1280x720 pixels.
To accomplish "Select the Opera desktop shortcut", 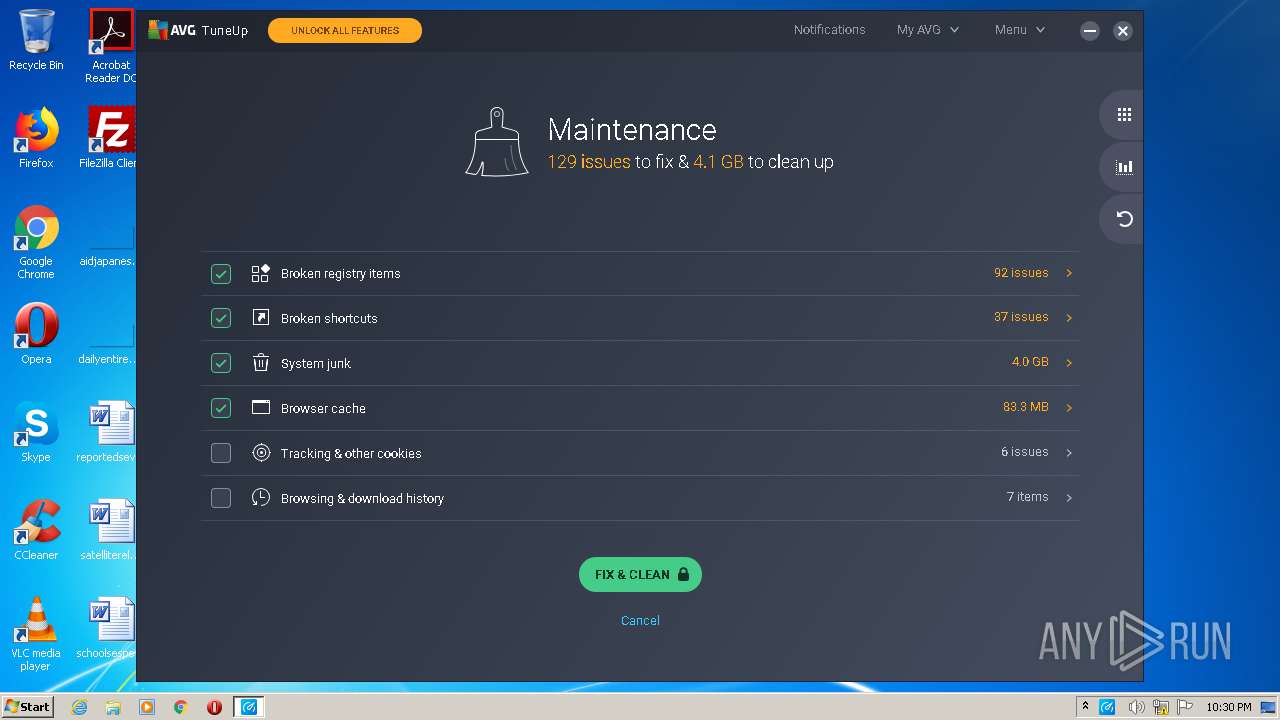I will coord(36,333).
